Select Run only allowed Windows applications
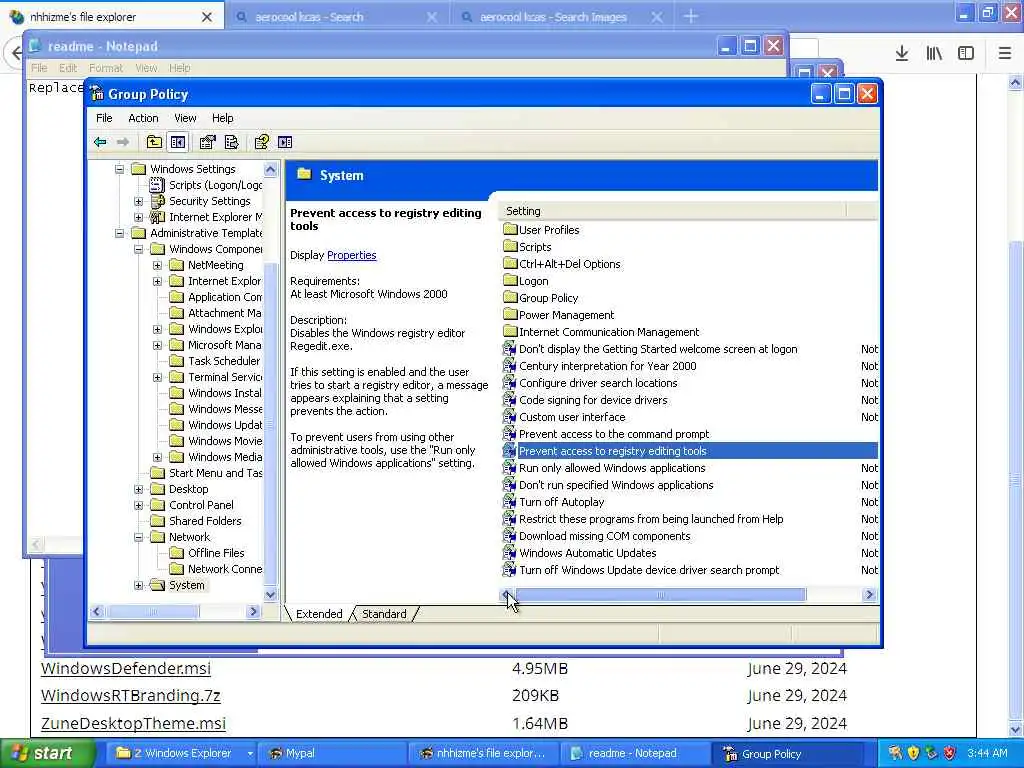 coord(612,468)
